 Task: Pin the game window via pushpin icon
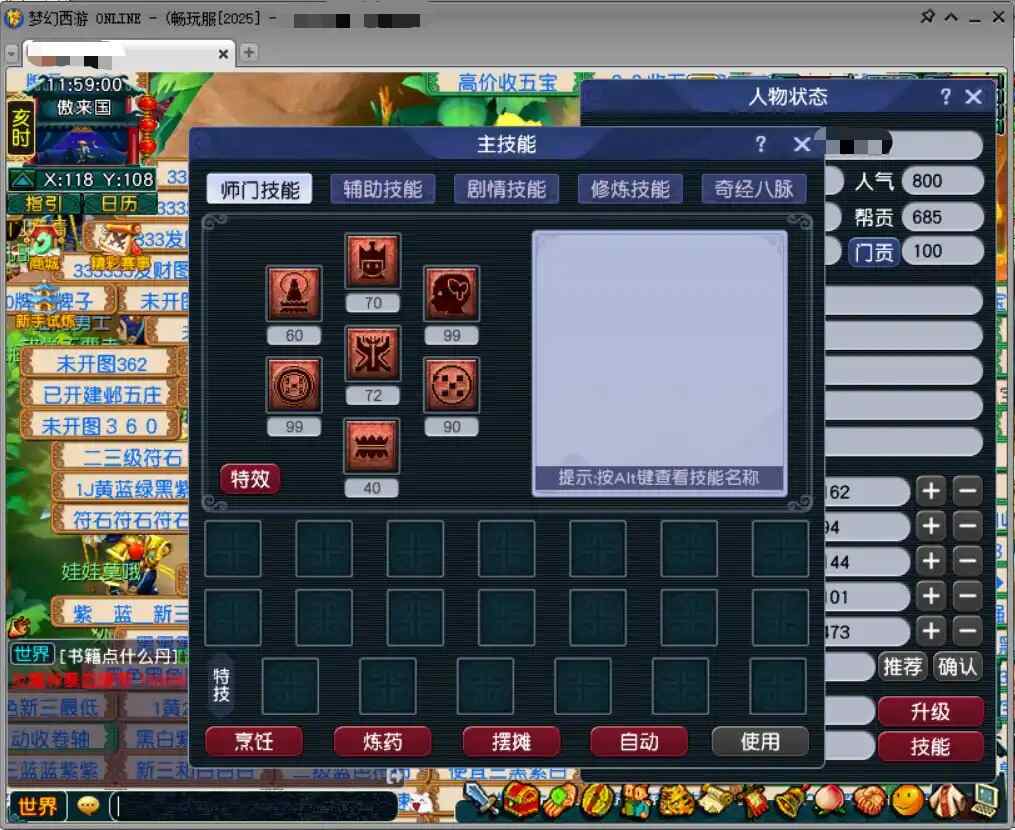click(928, 16)
